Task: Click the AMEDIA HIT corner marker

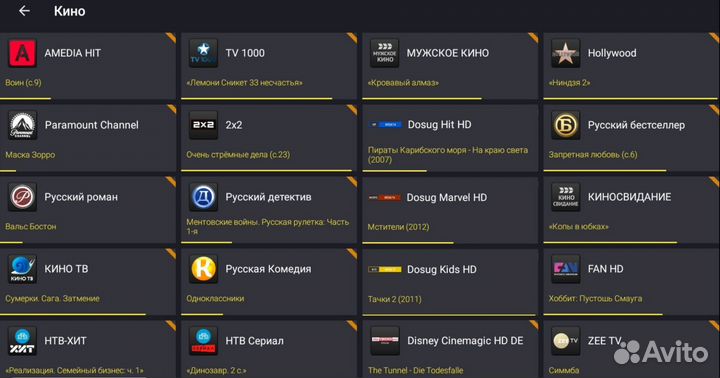Action: [x=171, y=38]
